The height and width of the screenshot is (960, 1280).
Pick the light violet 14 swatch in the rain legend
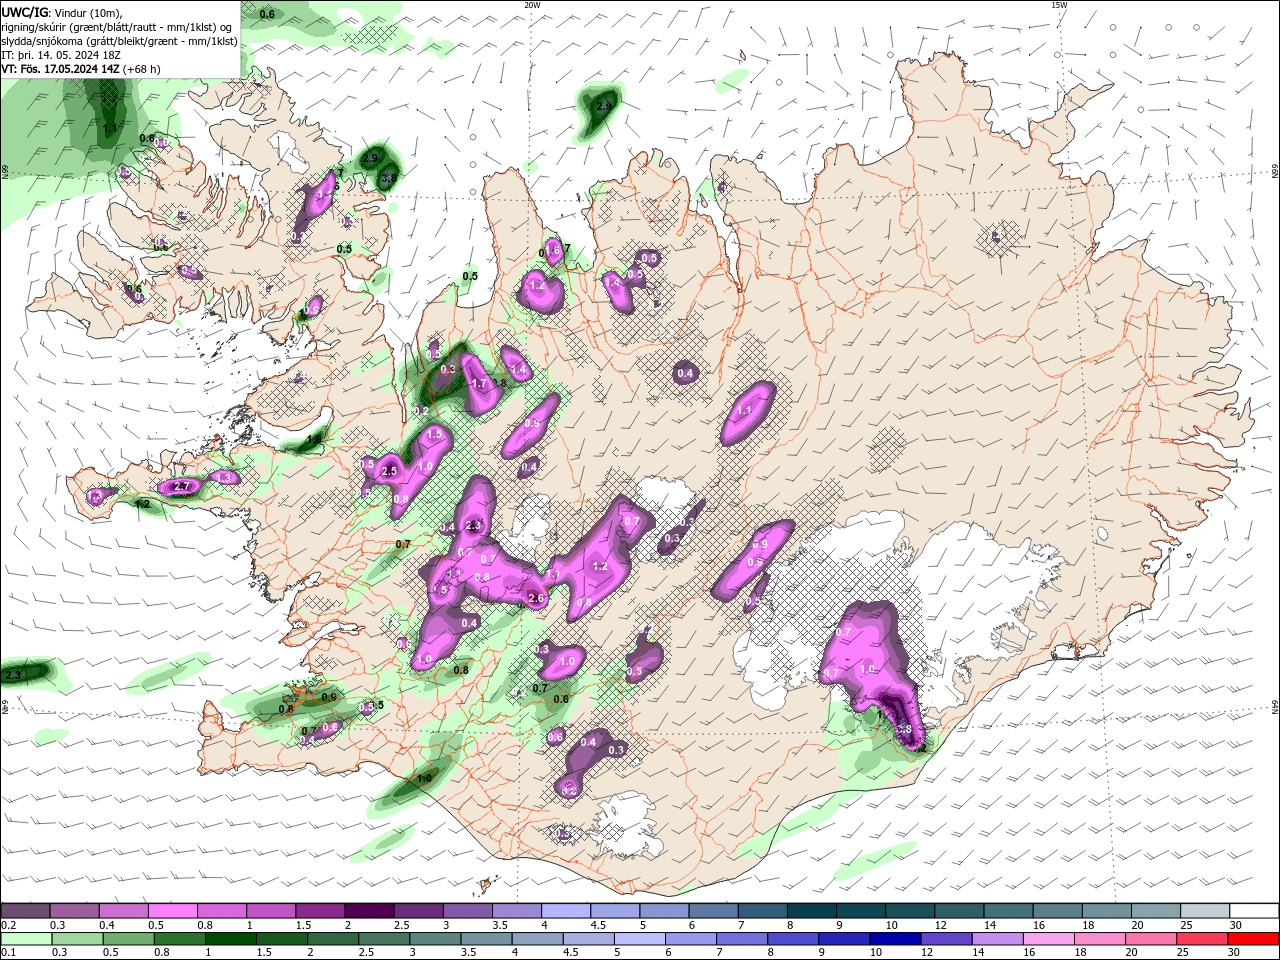click(996, 939)
